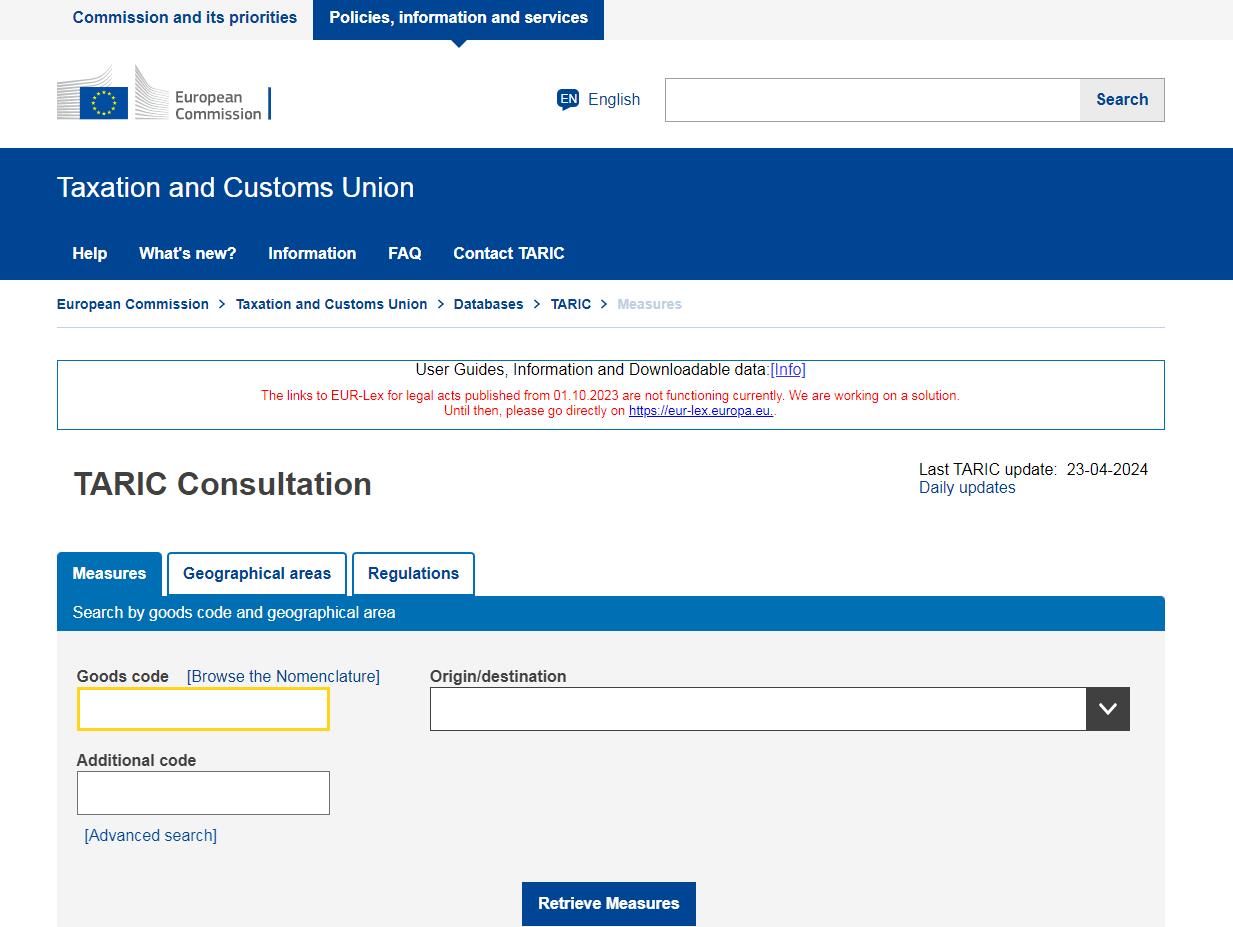
Task: Click the site search text field
Action: tap(872, 100)
